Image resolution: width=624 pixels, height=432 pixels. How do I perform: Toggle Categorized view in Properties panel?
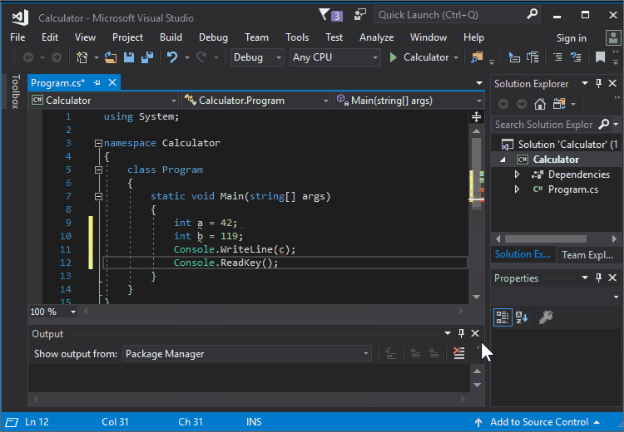coord(503,317)
